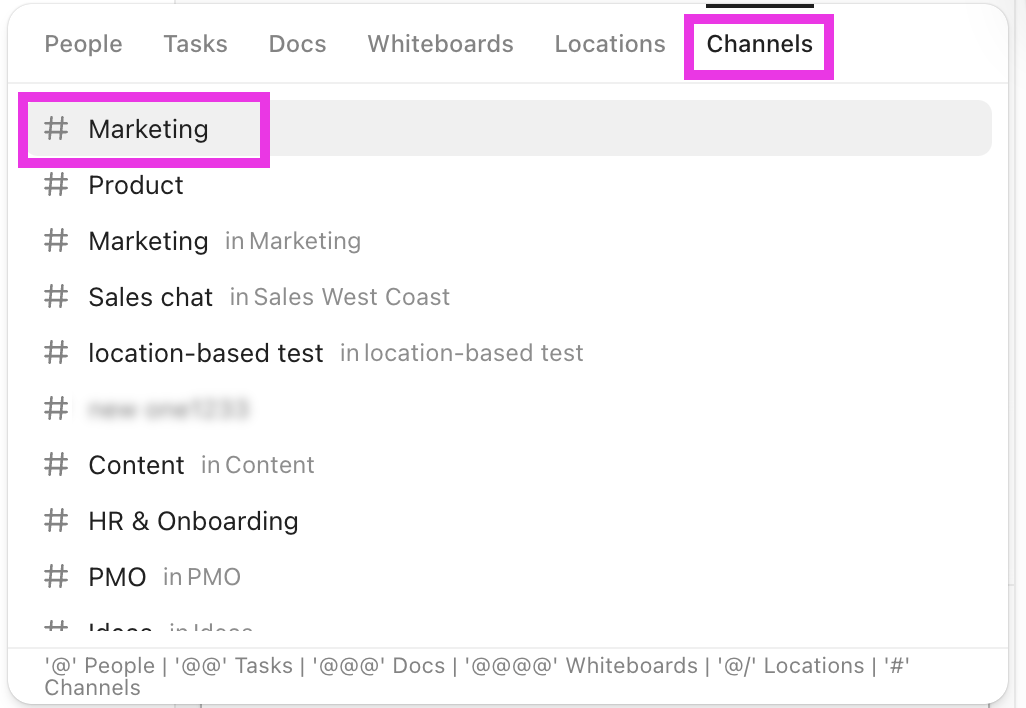Click the hashtag icon beside location-based test
This screenshot has width=1026, height=708.
click(56, 353)
